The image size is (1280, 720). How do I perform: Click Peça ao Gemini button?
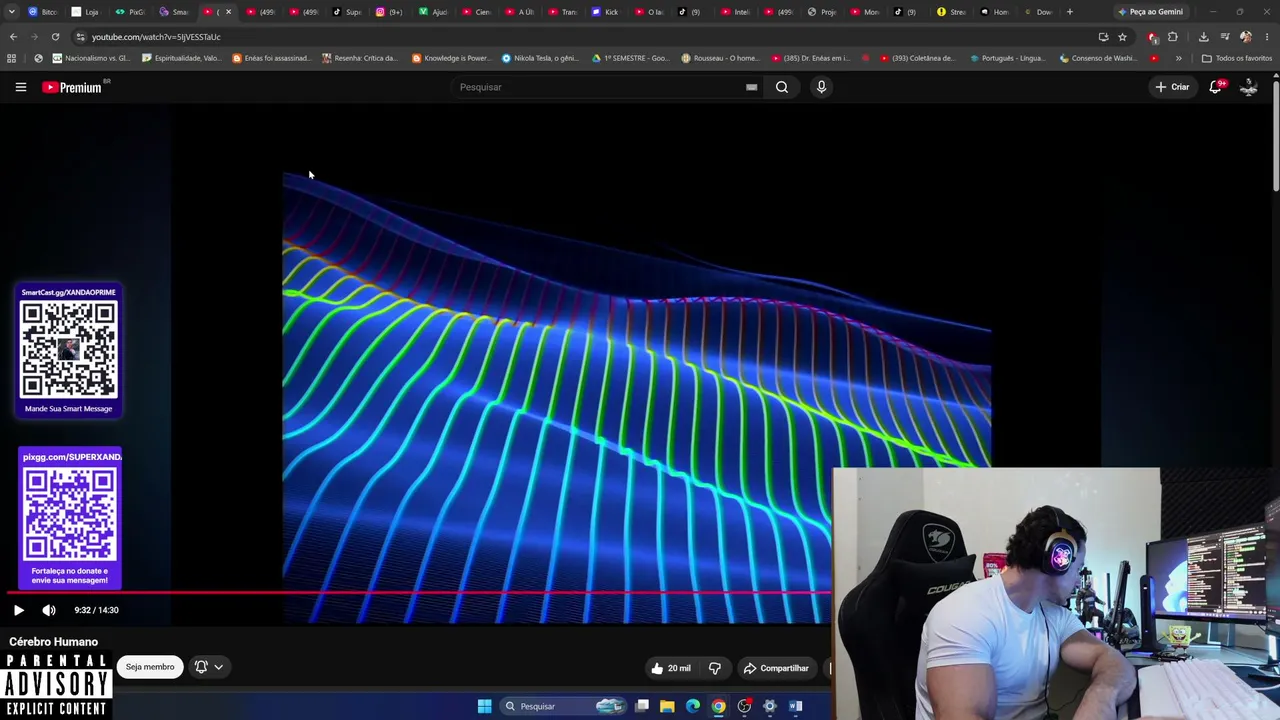point(1150,12)
